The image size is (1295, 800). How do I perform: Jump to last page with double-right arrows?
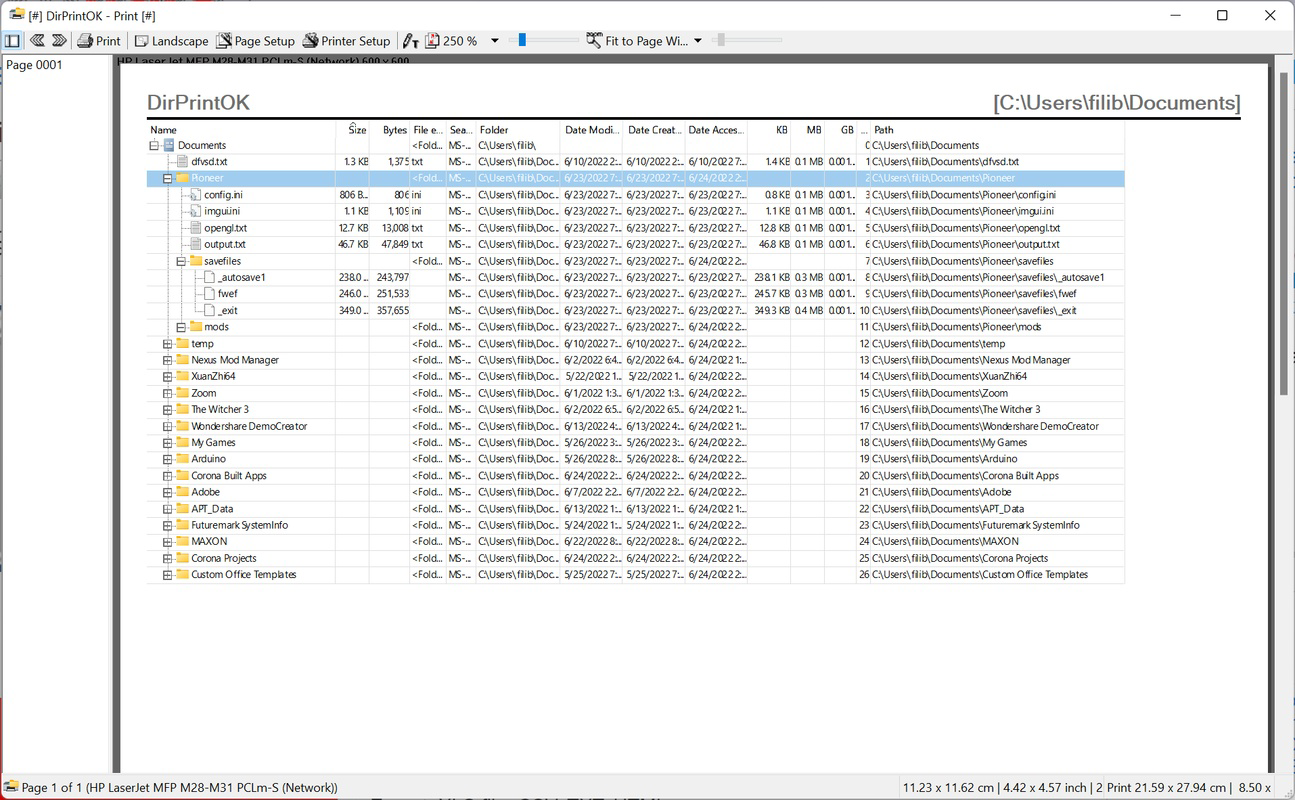(x=59, y=41)
